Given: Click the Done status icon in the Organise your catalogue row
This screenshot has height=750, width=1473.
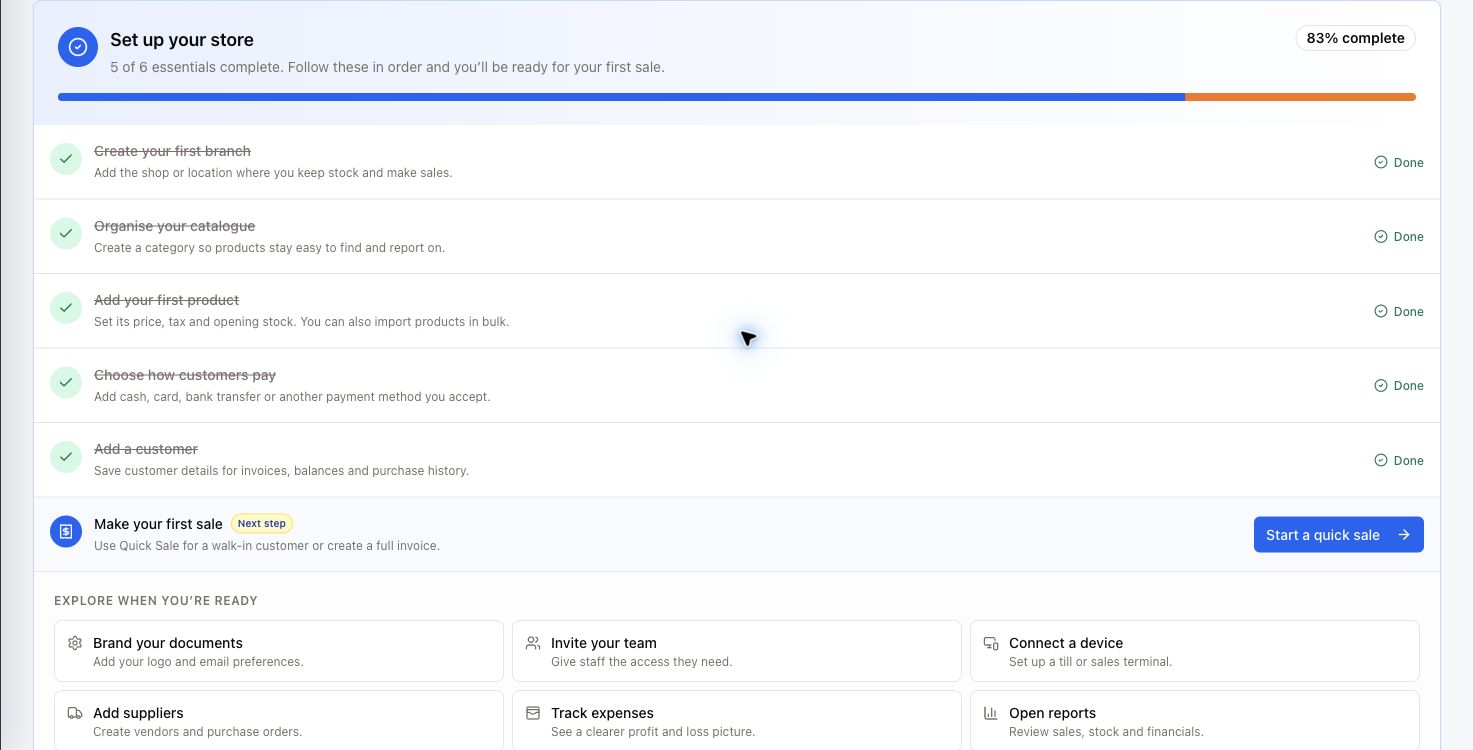Looking at the screenshot, I should point(1381,237).
